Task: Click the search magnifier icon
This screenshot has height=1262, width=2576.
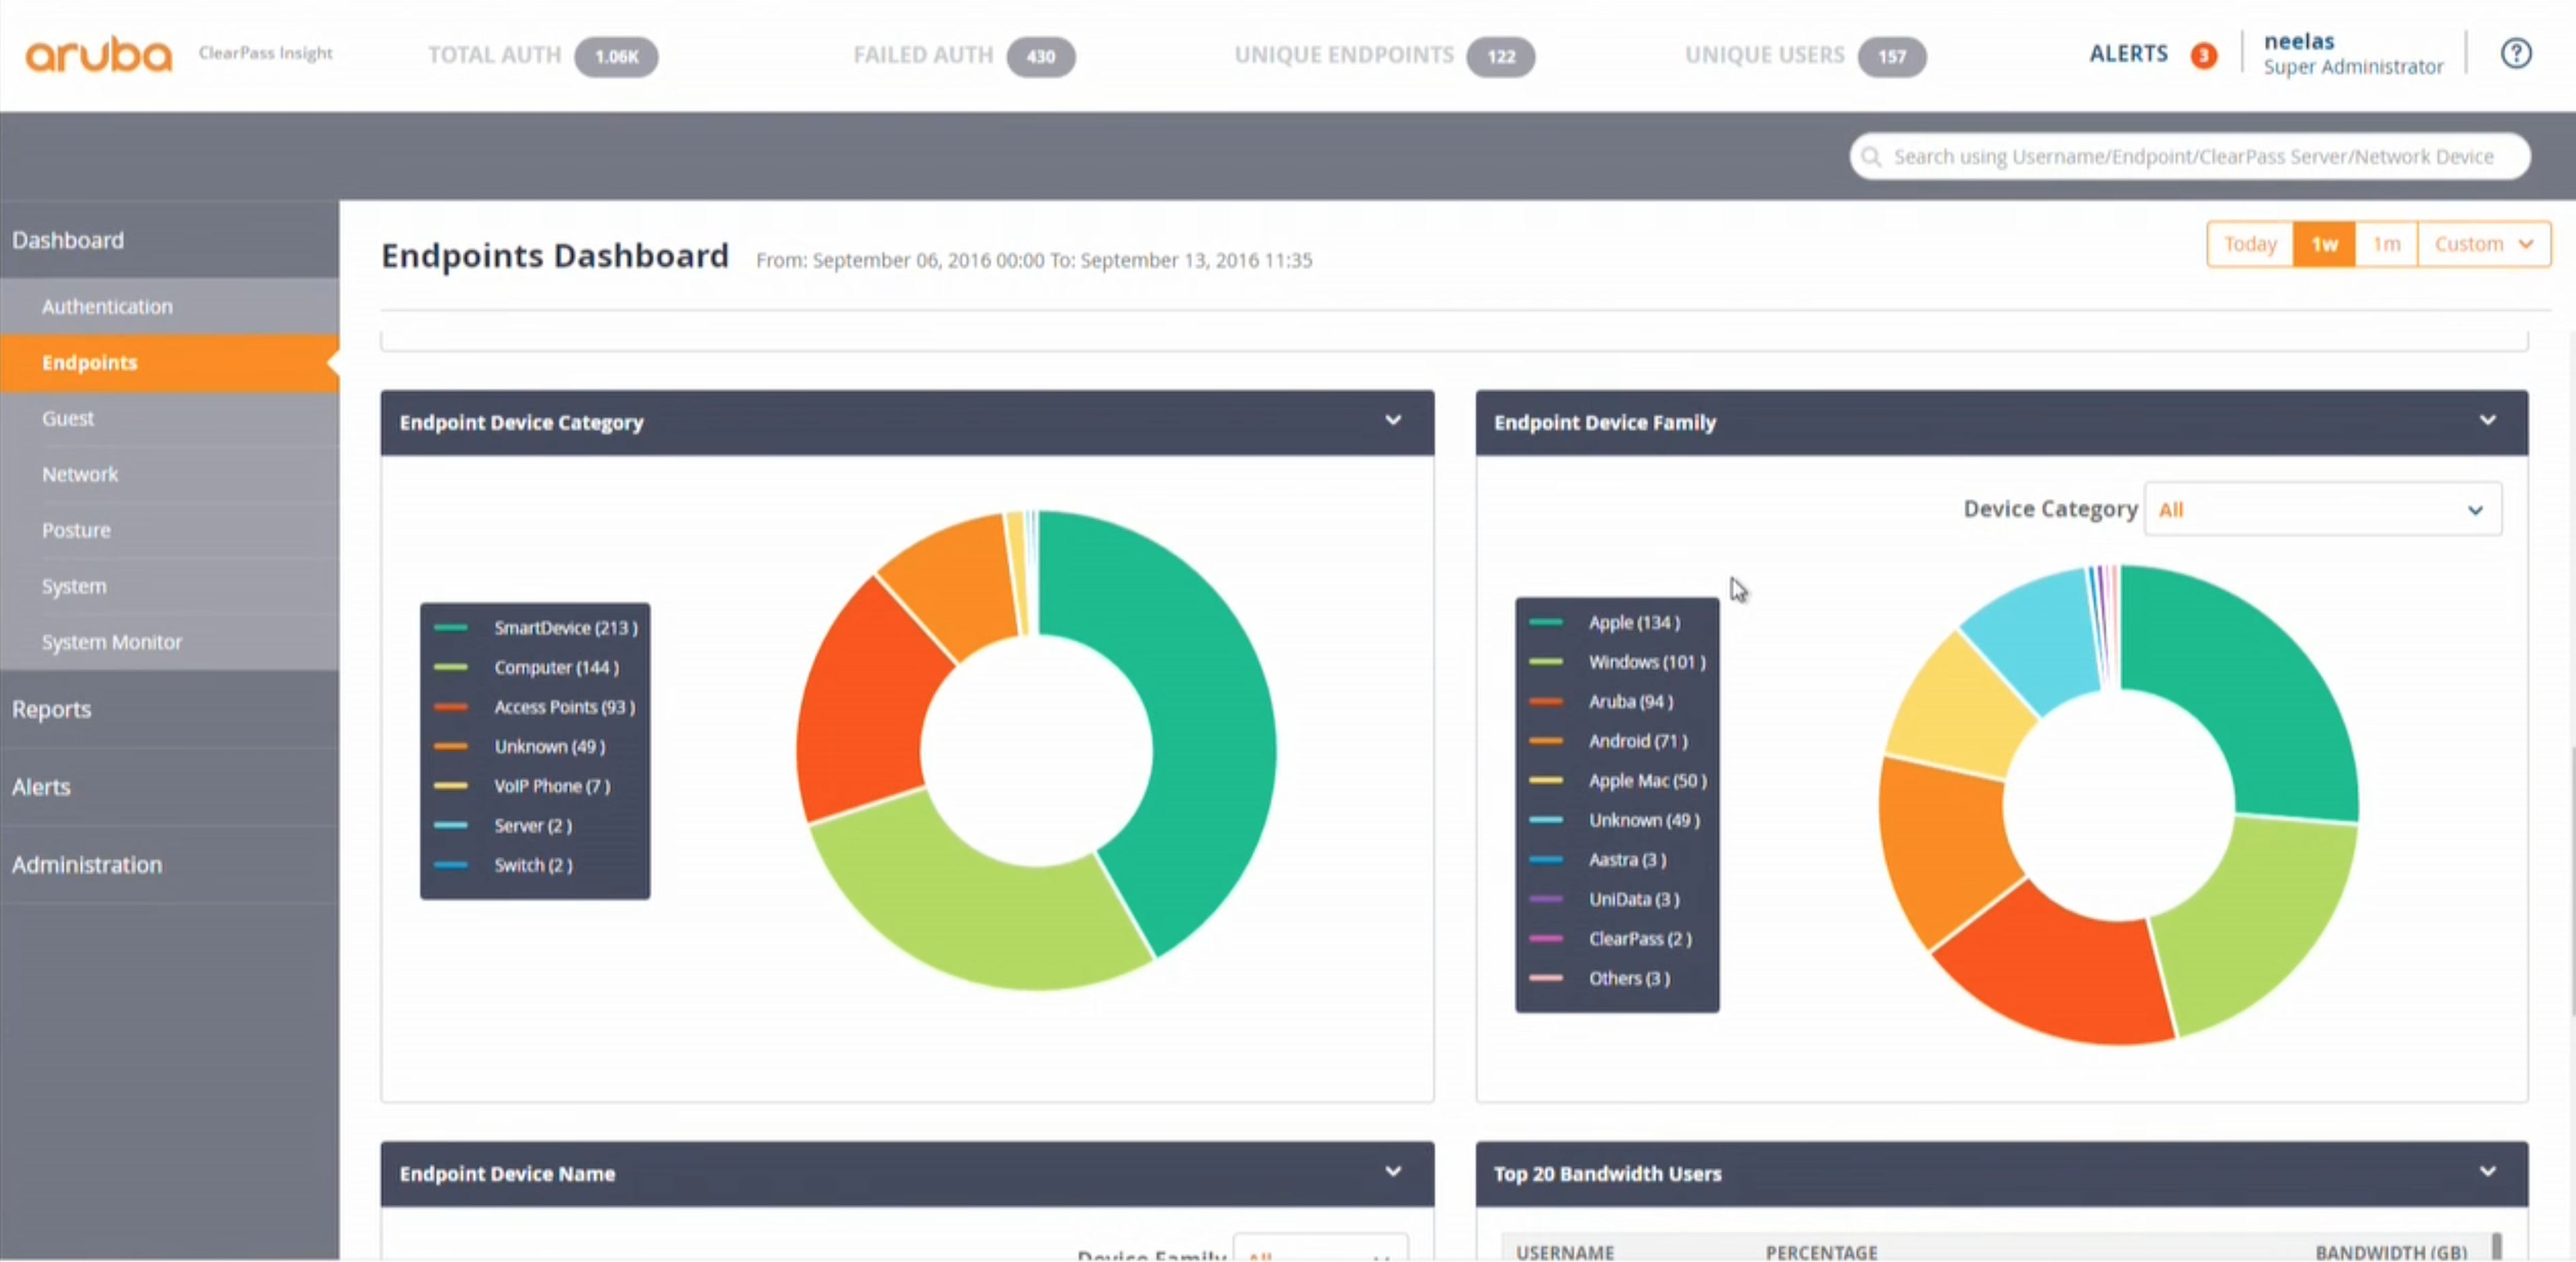Action: point(1871,157)
